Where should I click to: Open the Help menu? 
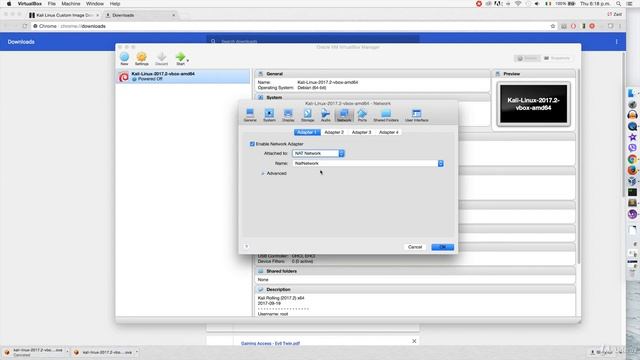(115, 4)
